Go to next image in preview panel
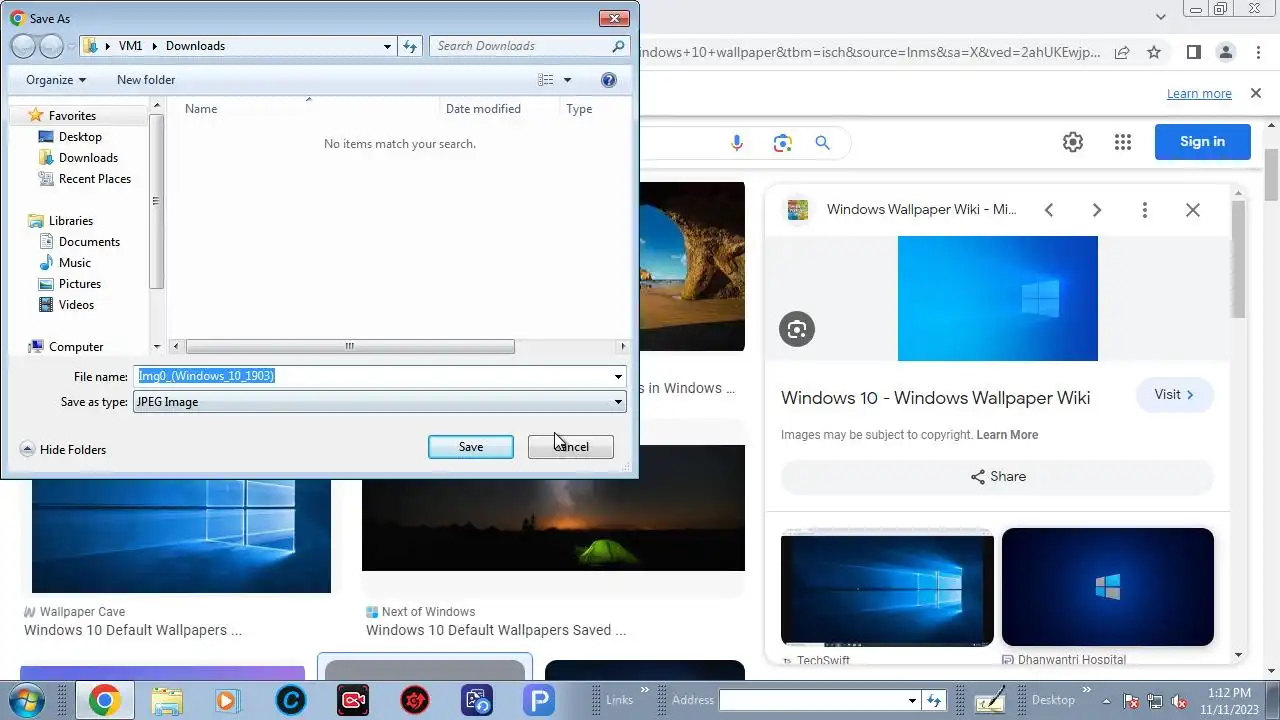The image size is (1280, 720). 1097,210
